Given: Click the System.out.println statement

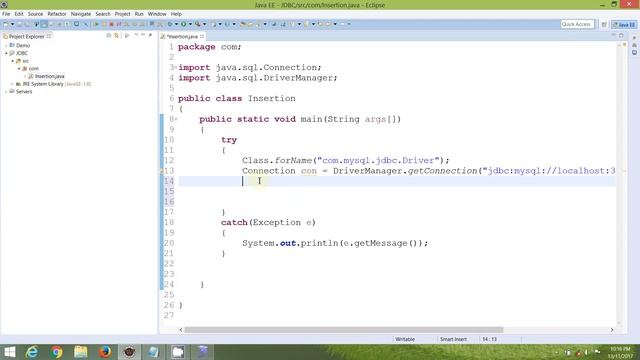Looking at the screenshot, I should pos(335,243).
